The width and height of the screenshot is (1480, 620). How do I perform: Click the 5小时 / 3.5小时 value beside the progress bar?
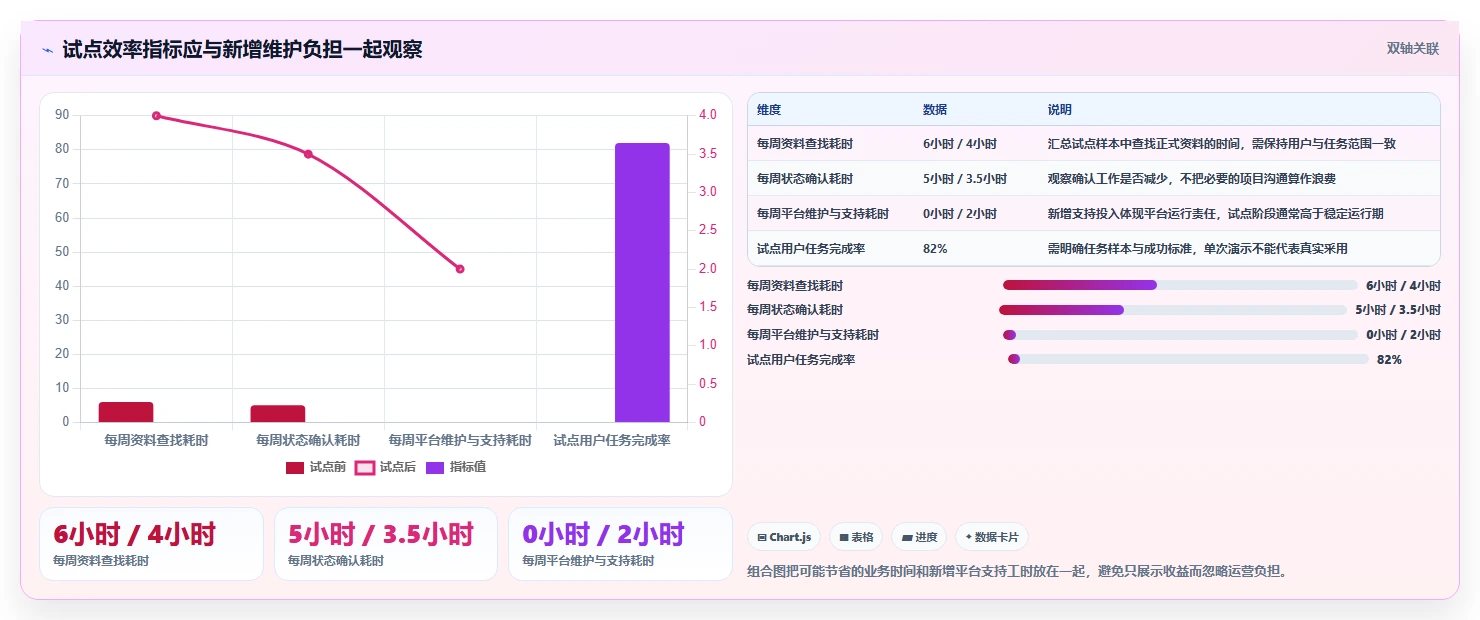[1398, 310]
